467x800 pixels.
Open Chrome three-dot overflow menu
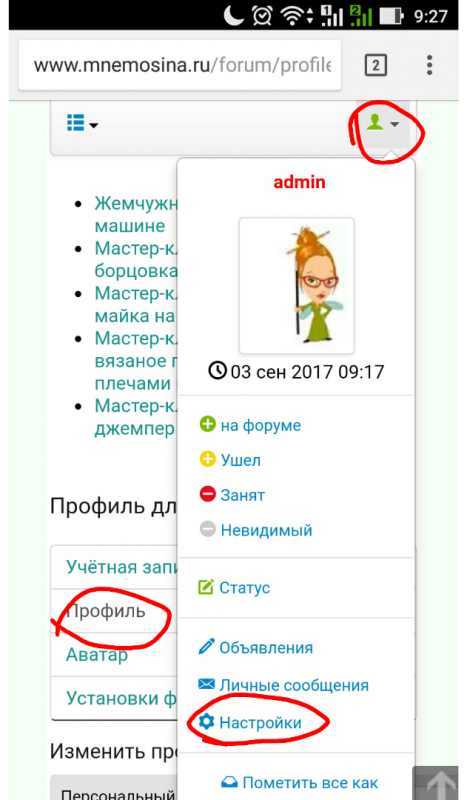click(429, 65)
